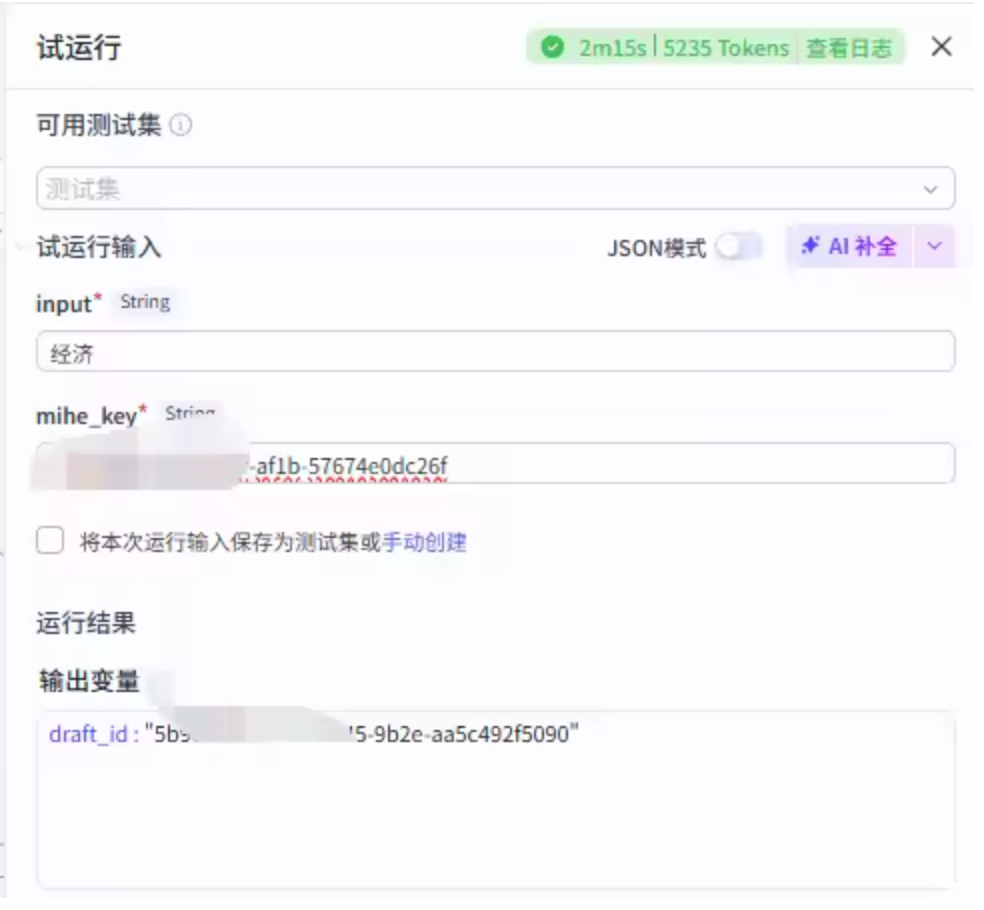Click the input field containing 经济
984x910 pixels.
(495, 352)
